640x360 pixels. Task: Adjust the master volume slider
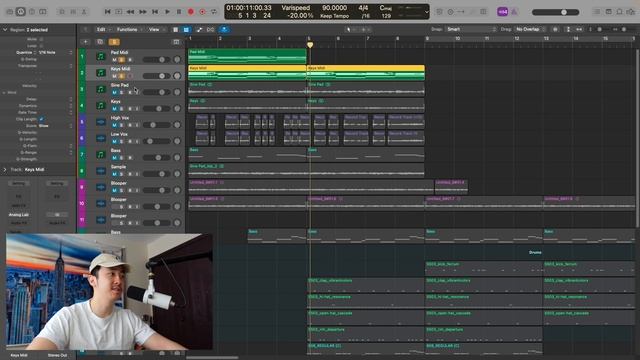[556, 12]
